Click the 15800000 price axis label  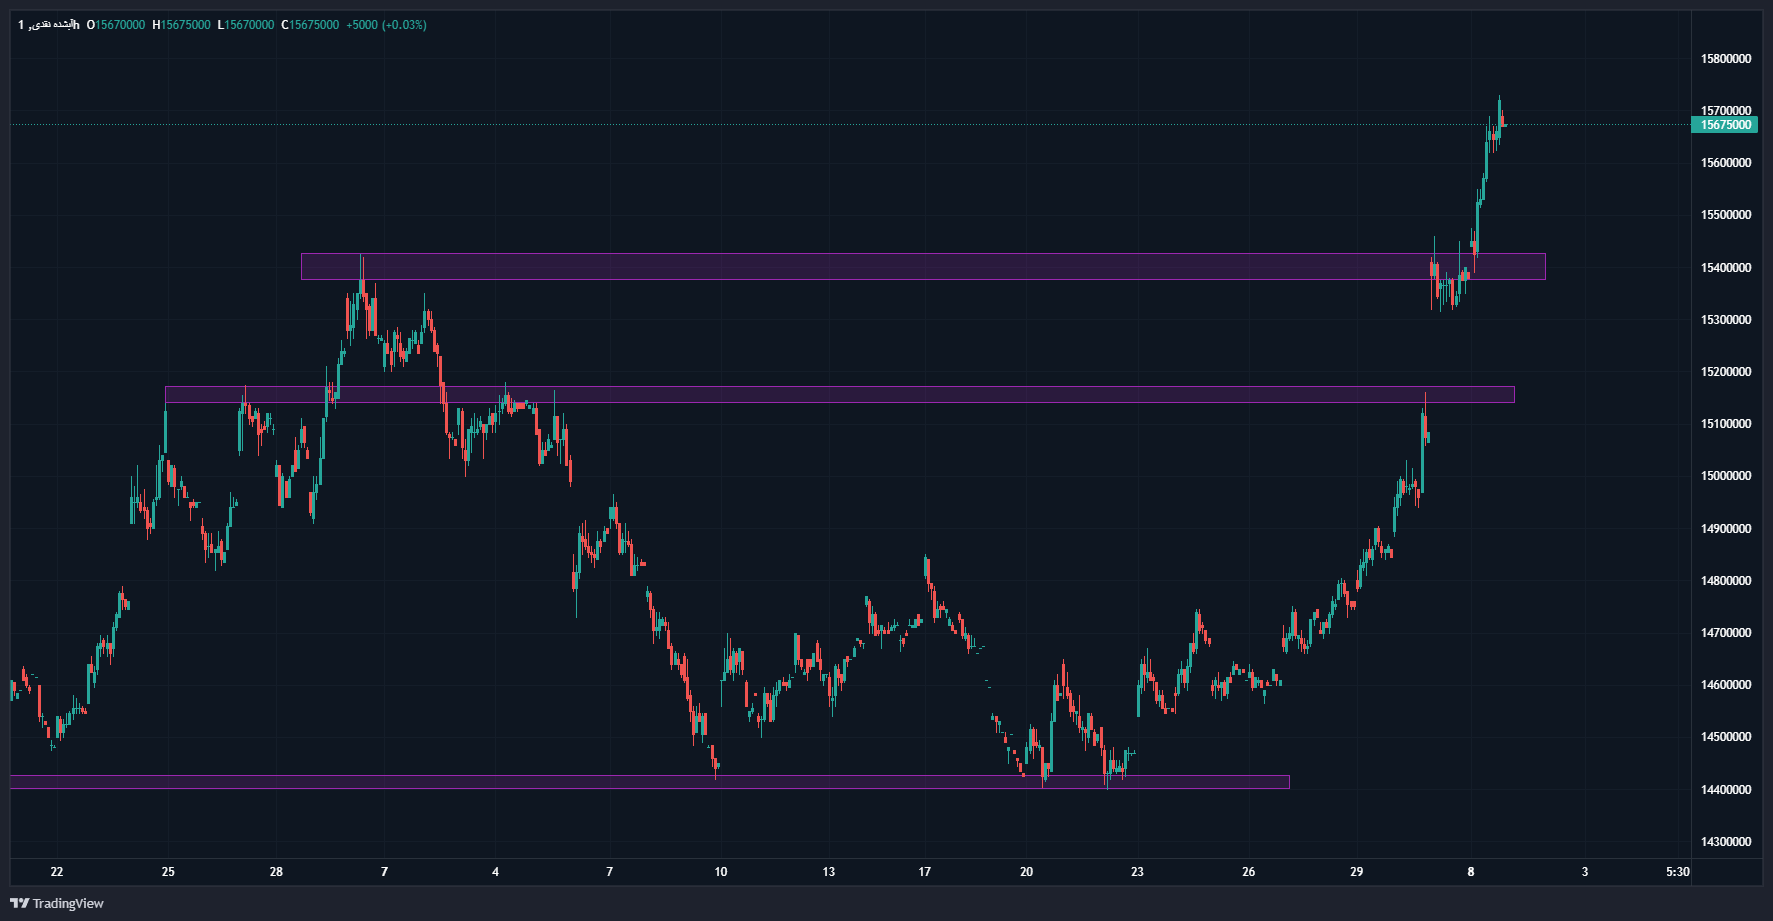[1726, 59]
